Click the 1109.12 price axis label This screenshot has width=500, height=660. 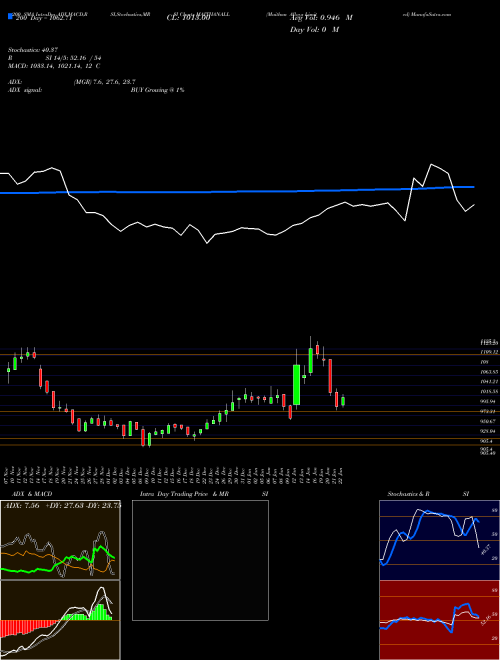point(489,352)
